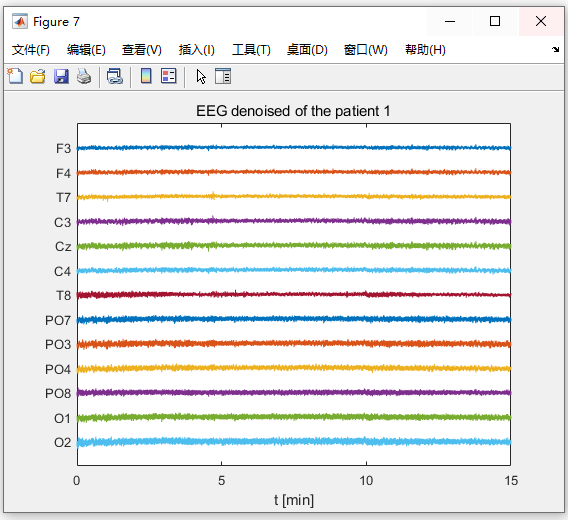Insert Legend using the toolbar icon

tap(169, 76)
